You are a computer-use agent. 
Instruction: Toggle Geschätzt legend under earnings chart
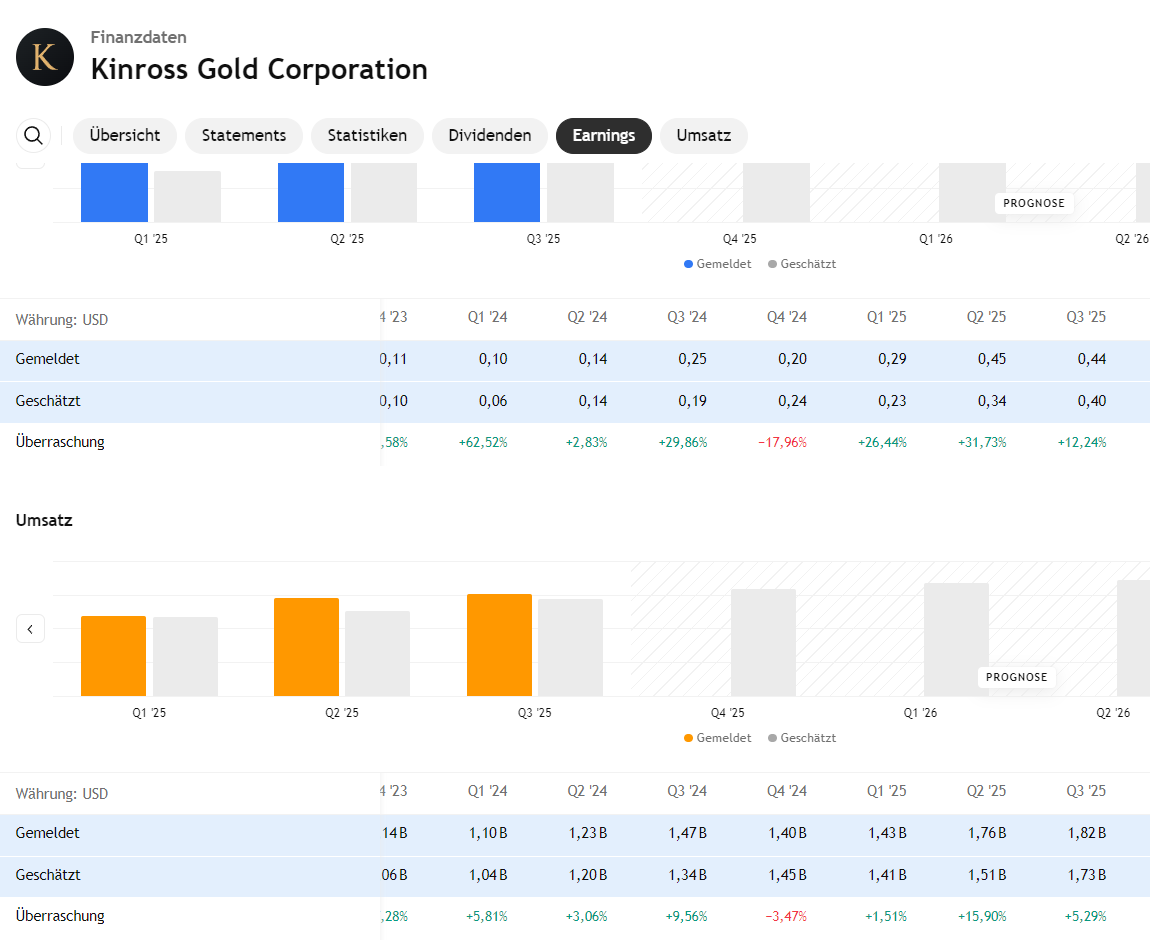802,264
